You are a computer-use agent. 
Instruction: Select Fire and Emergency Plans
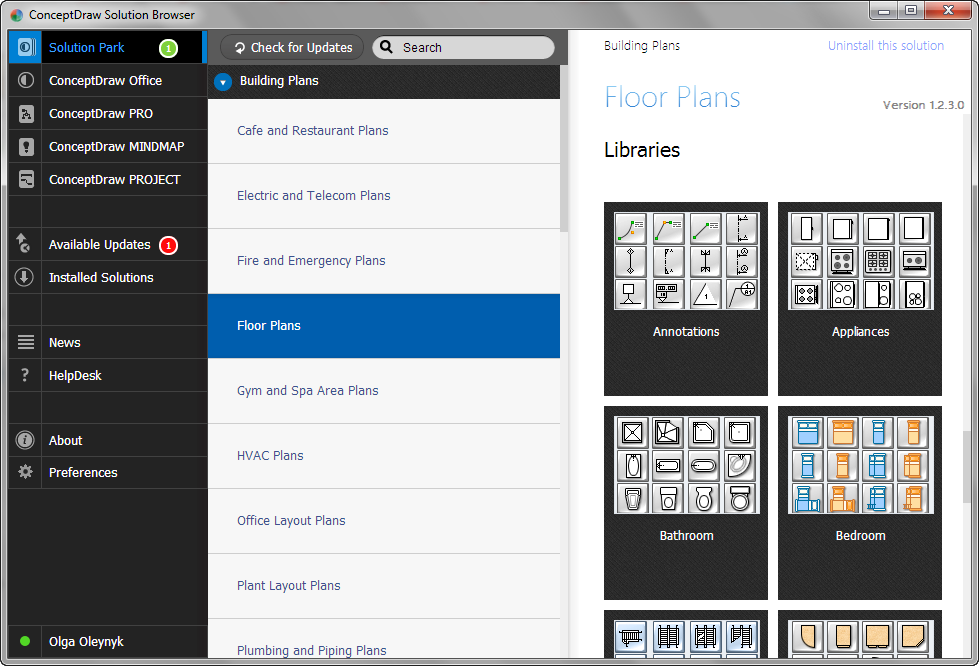[x=383, y=261]
